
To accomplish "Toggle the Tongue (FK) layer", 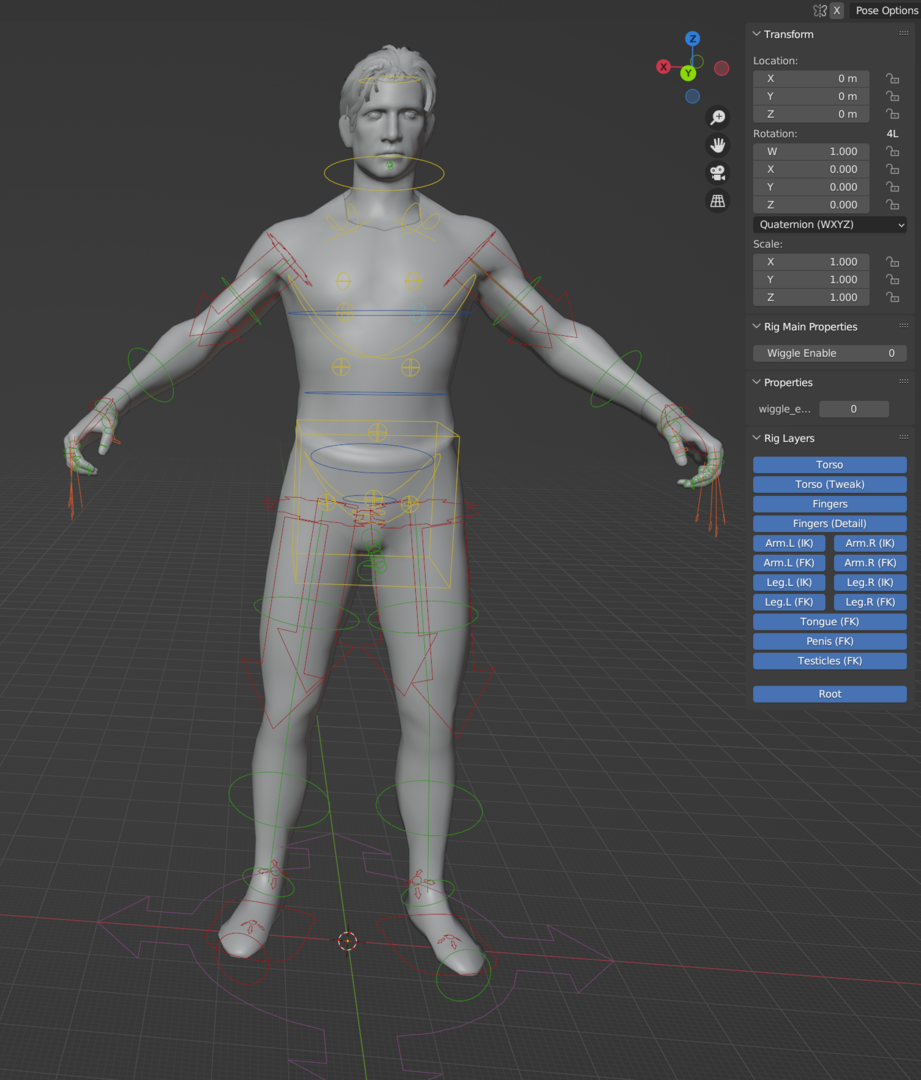I will pos(829,622).
